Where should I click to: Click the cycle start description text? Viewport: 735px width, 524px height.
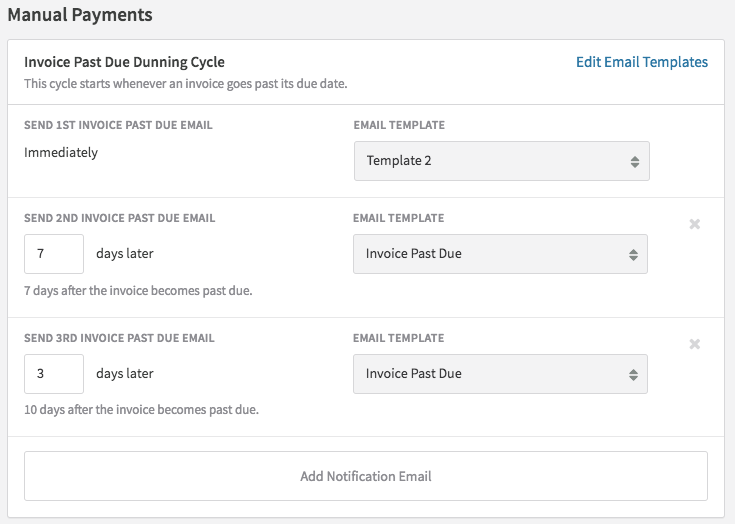[x=185, y=83]
